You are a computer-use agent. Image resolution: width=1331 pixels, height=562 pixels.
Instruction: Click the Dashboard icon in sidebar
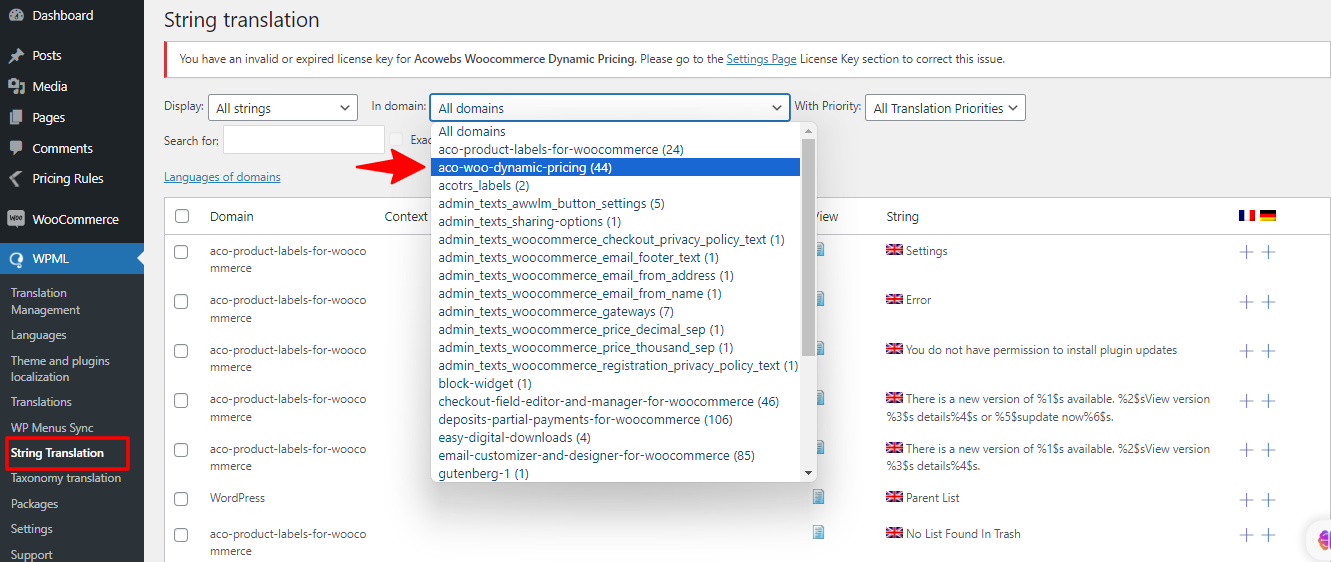(x=16, y=15)
